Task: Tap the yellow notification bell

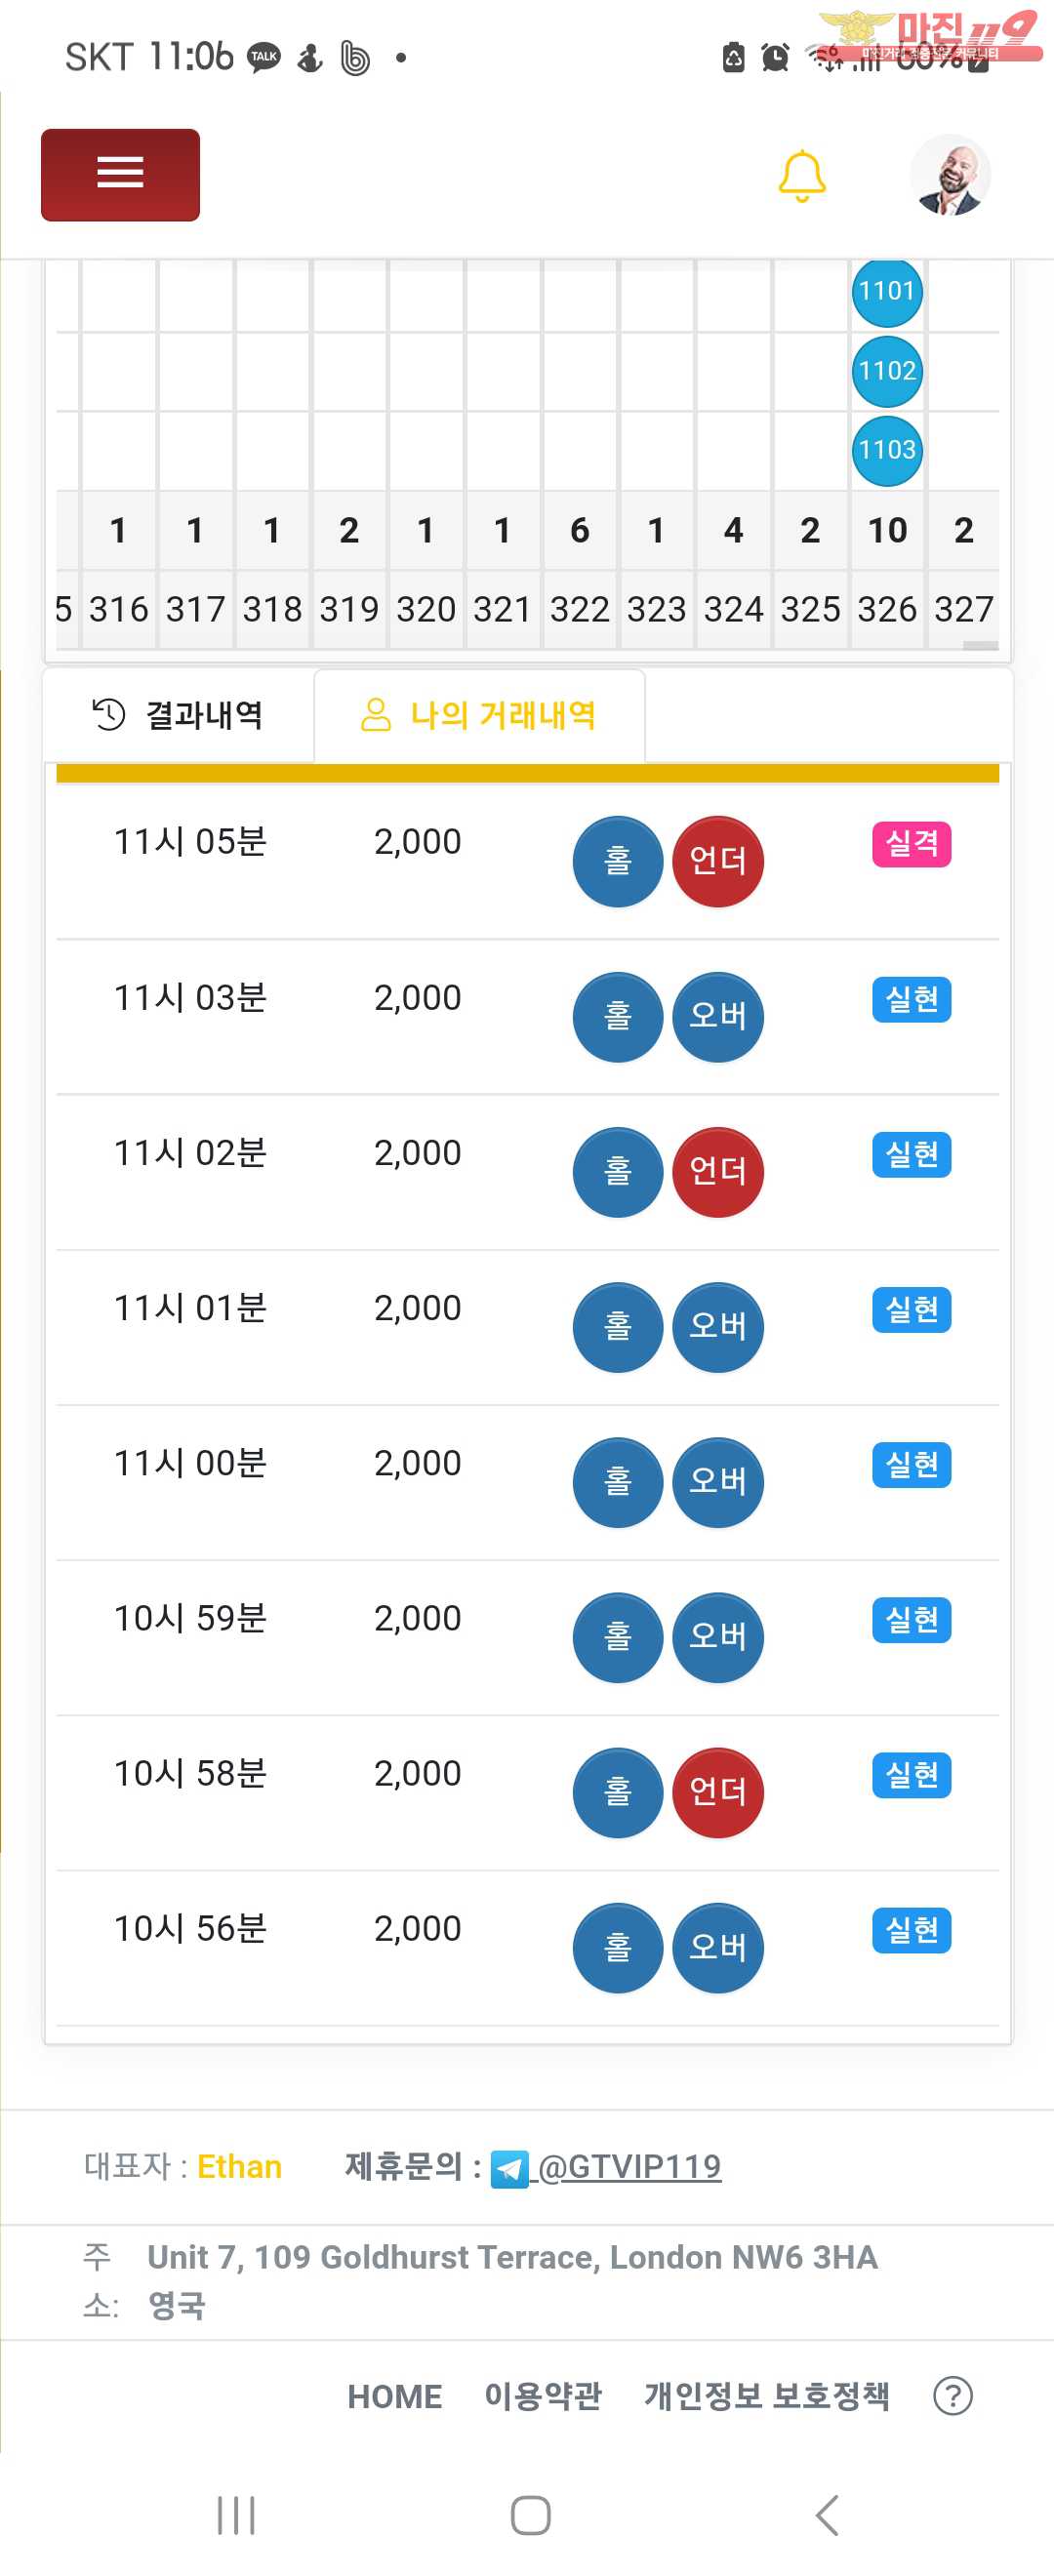Action: 802,176
